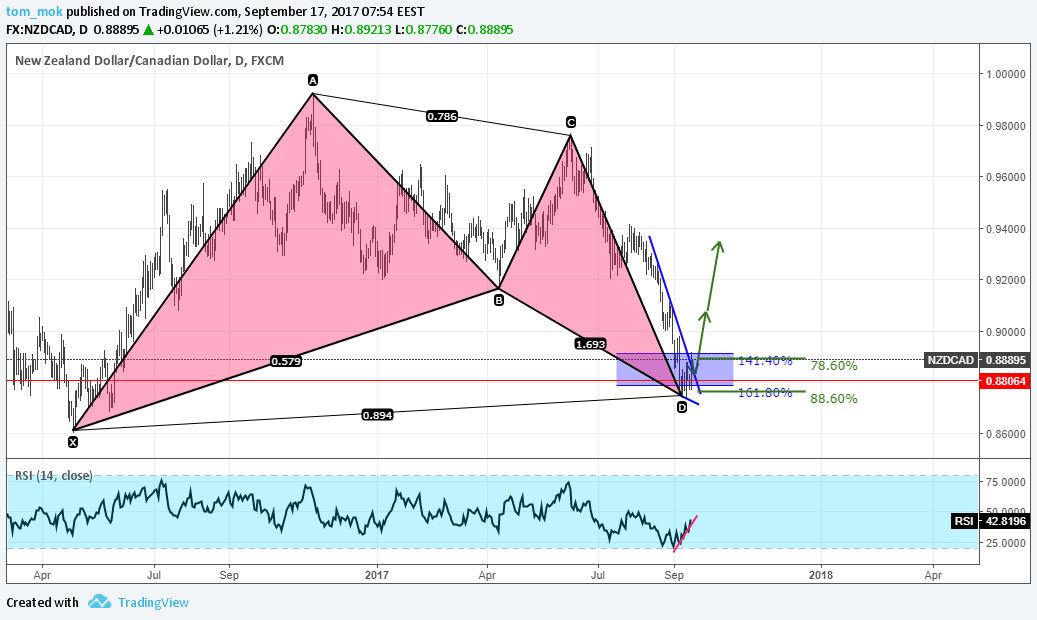1037x620 pixels.
Task: Click the 0.86000 price axis label
Action: tap(1006, 434)
